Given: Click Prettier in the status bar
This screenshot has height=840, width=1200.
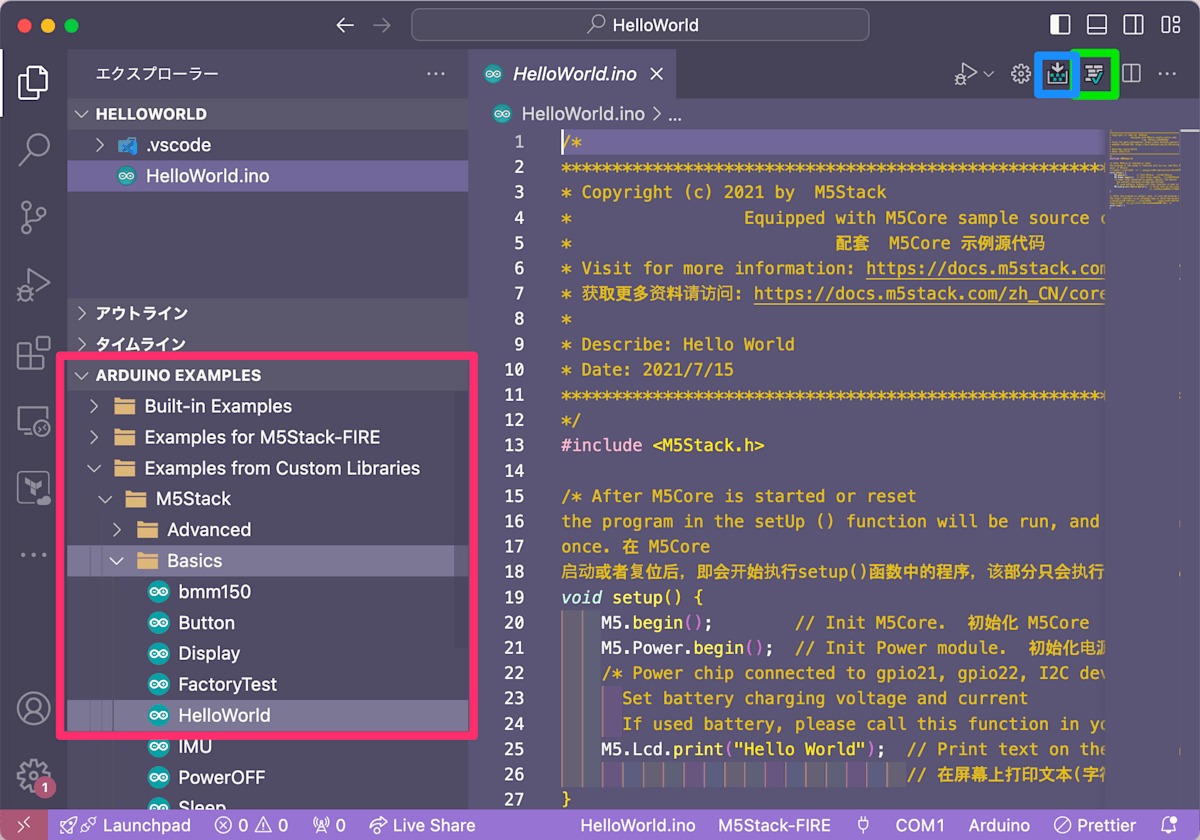Looking at the screenshot, I should [x=1094, y=825].
